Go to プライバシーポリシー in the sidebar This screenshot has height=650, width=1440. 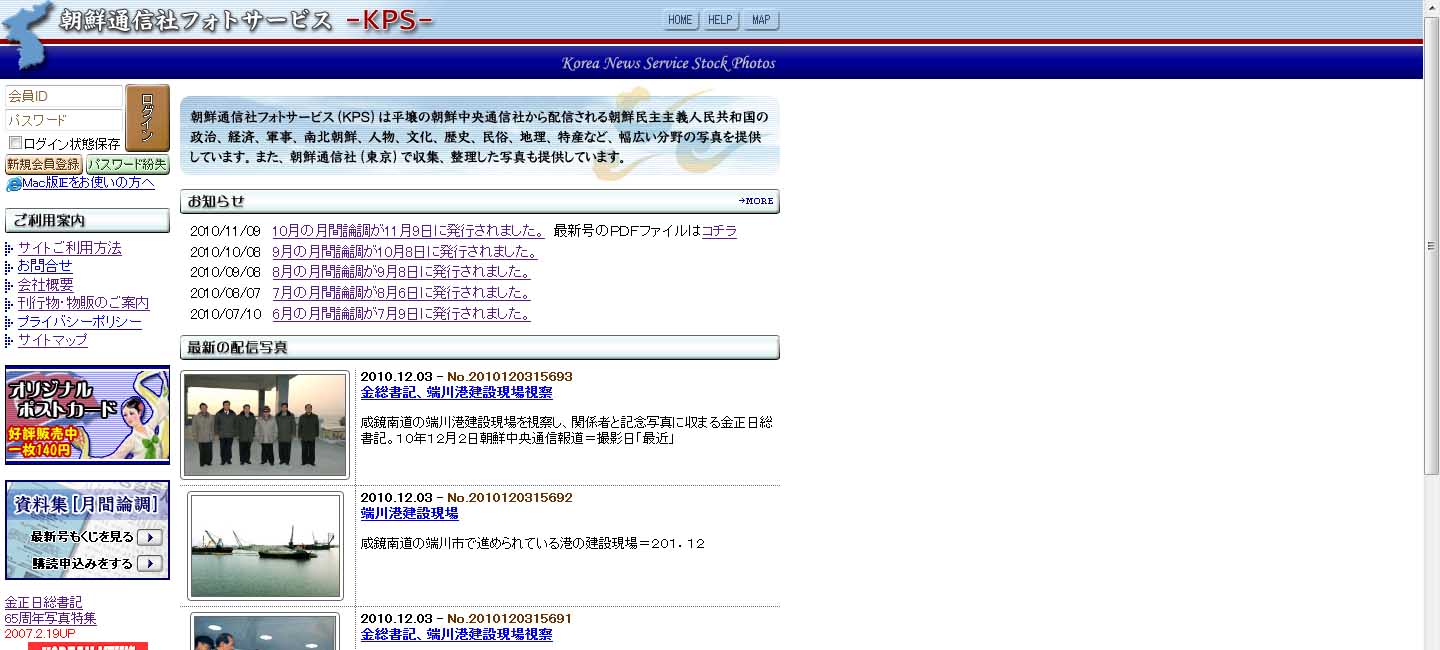tap(79, 322)
